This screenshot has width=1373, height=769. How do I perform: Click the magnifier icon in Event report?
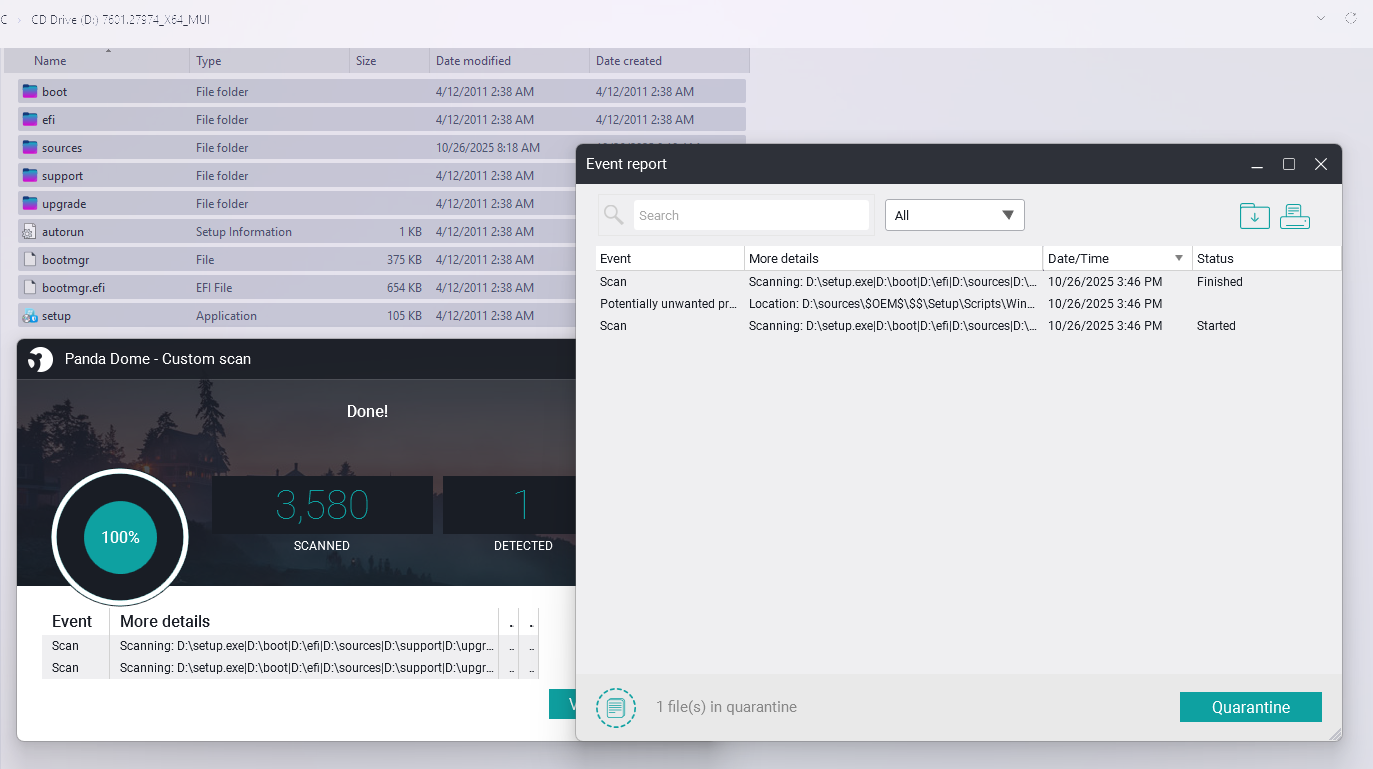(614, 215)
